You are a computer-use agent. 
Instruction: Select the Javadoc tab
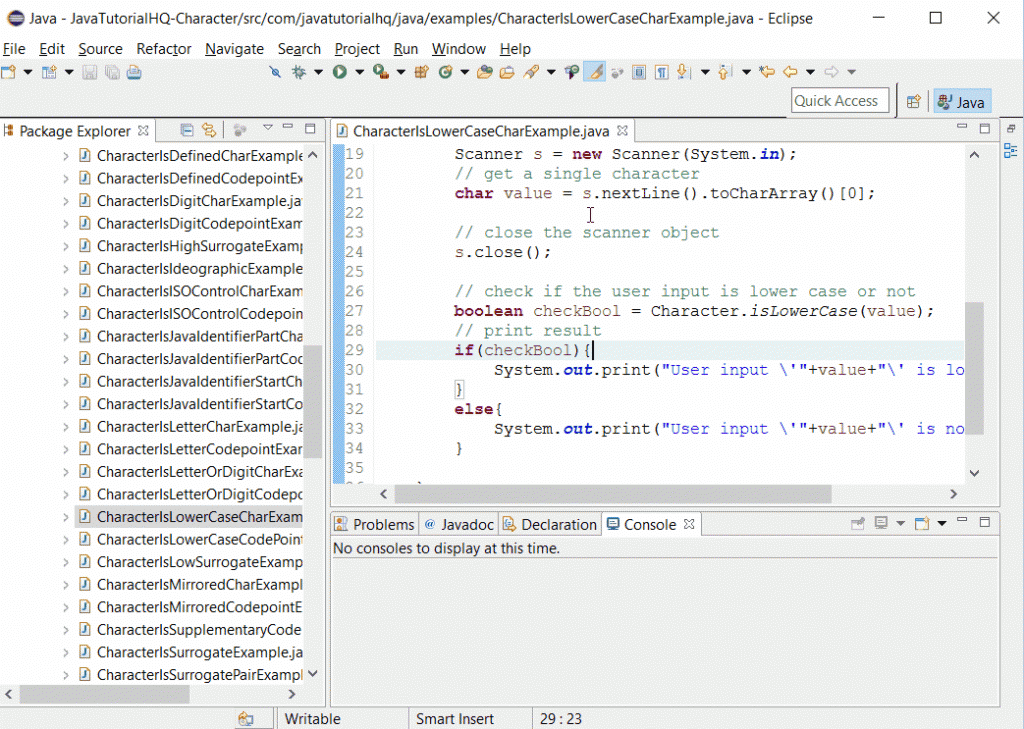(x=459, y=525)
